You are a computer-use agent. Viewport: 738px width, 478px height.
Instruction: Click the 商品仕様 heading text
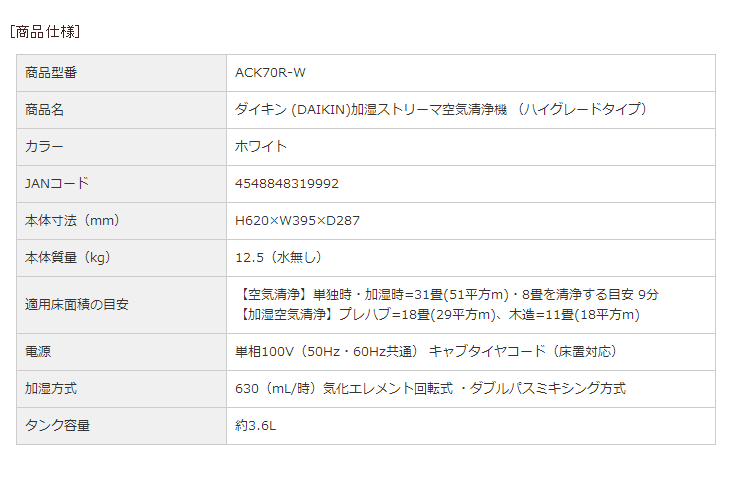(x=45, y=31)
